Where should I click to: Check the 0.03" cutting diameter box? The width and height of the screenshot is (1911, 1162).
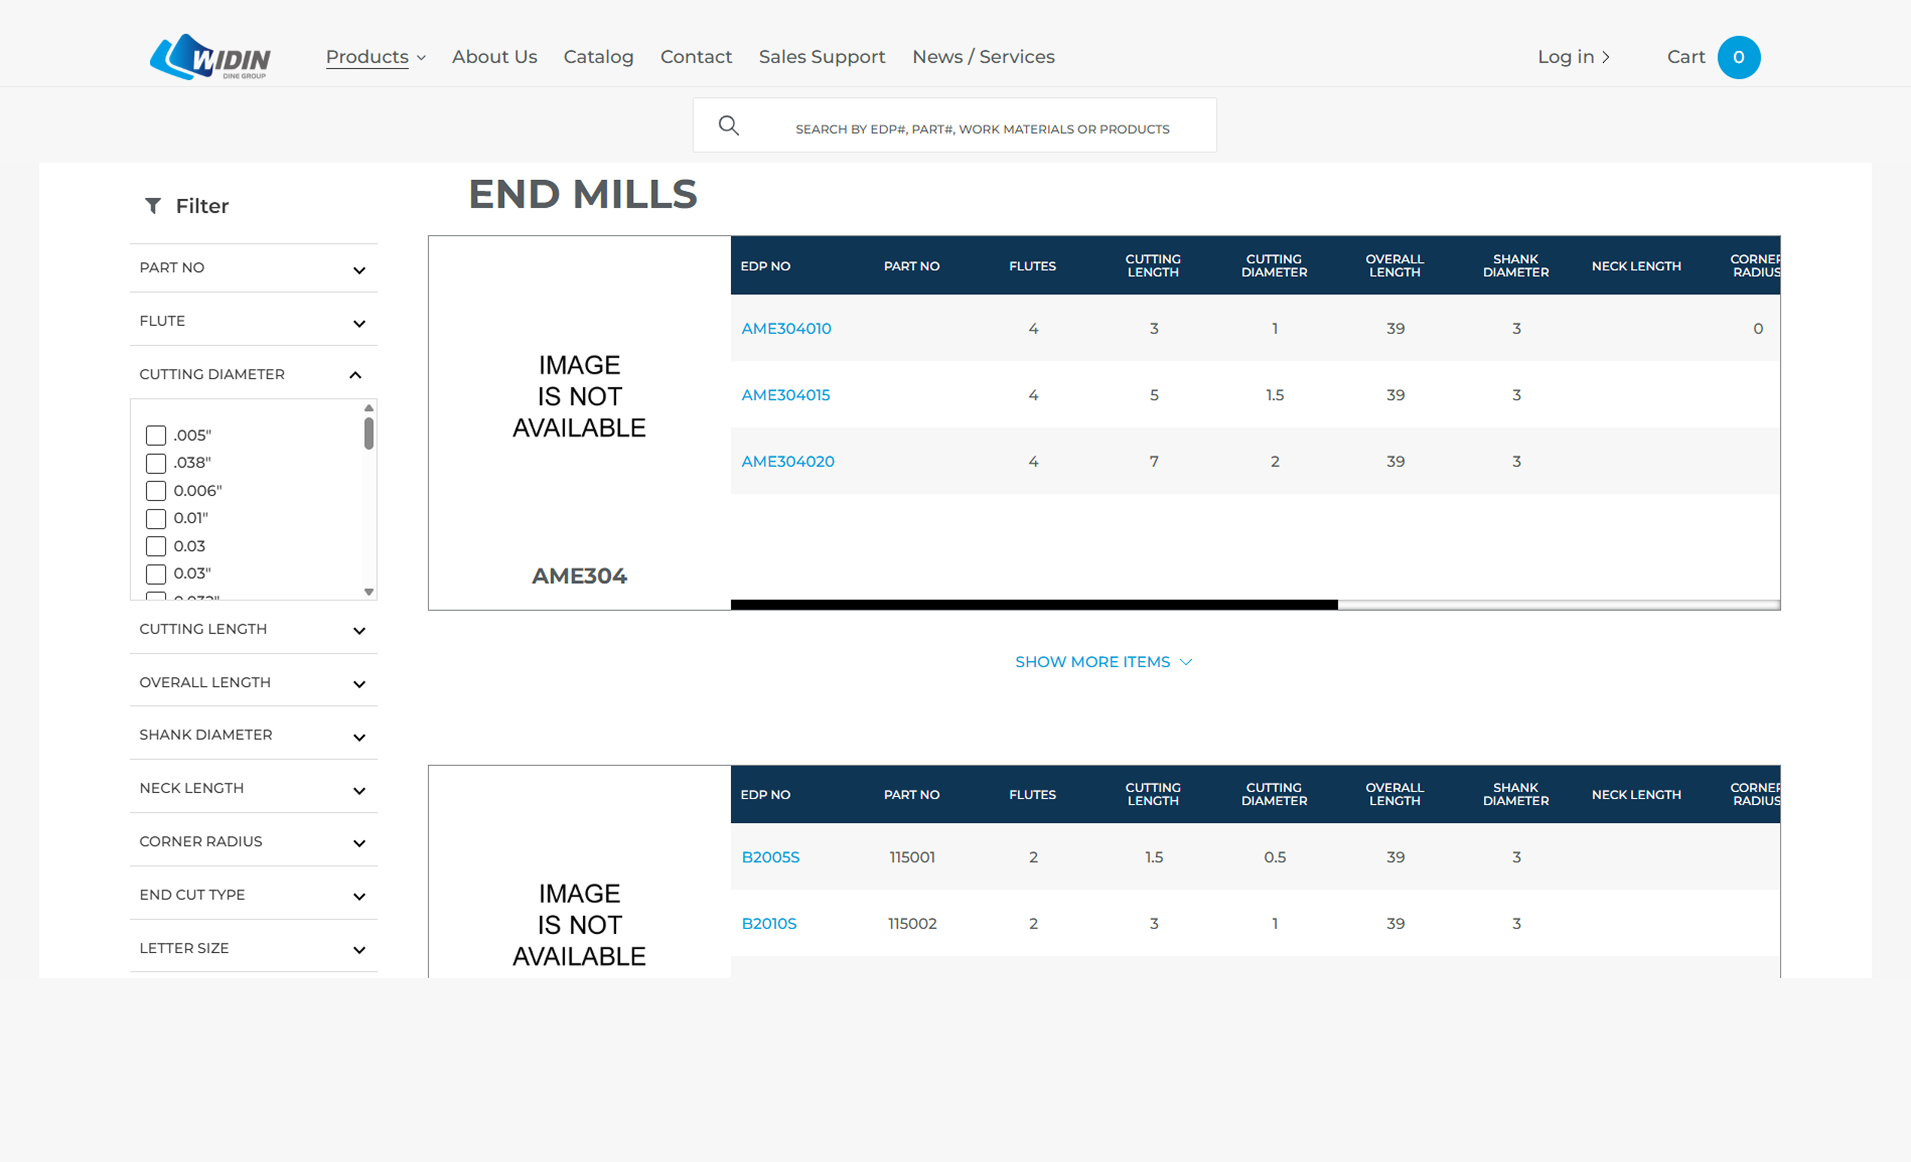coord(156,573)
